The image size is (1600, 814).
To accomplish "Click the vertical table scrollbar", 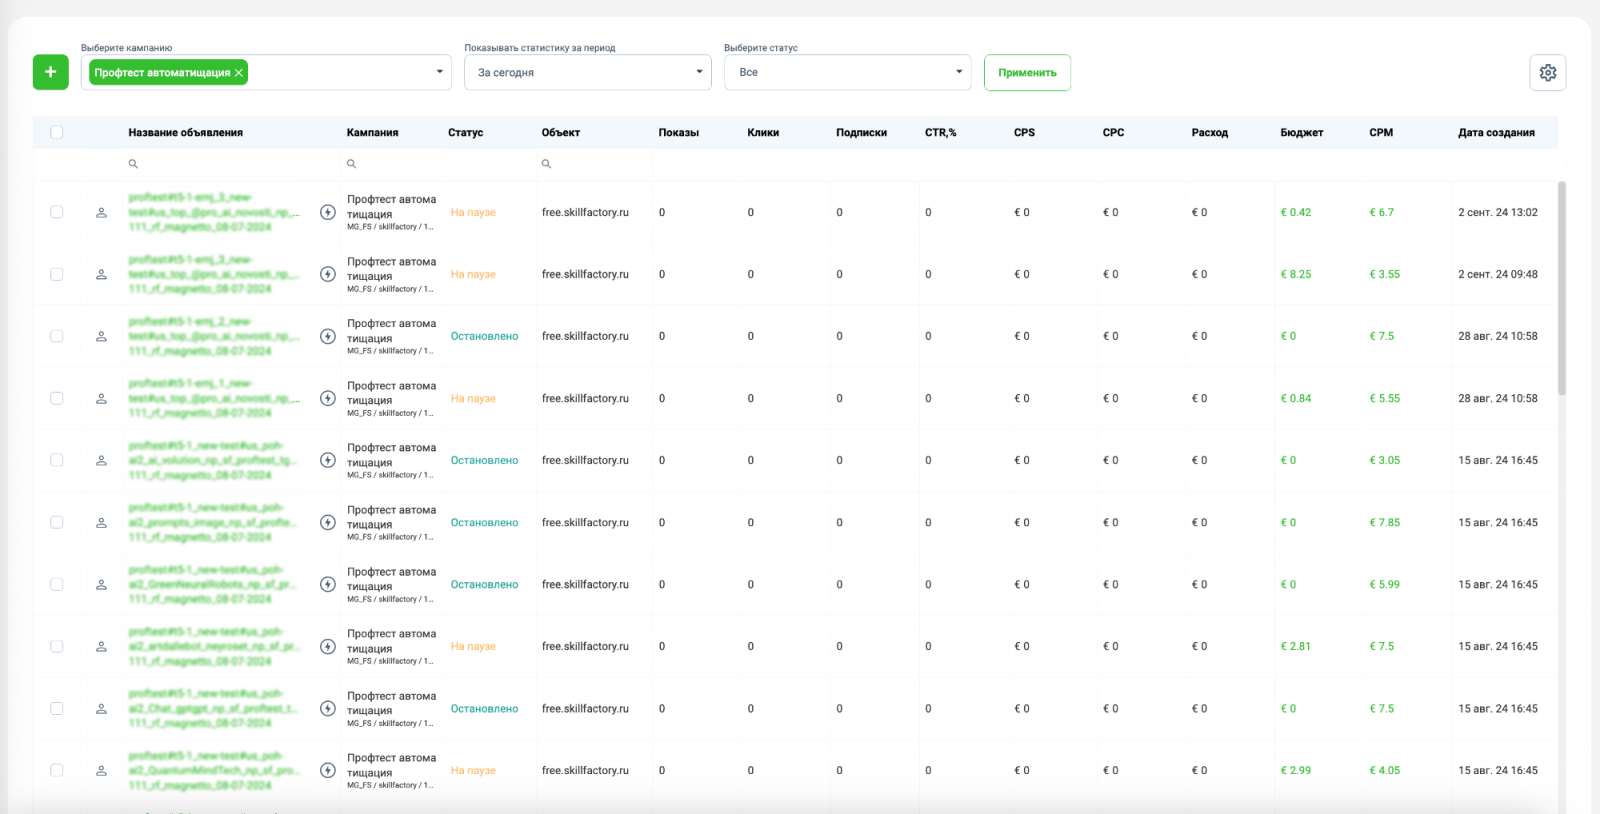I will pyautogui.click(x=1561, y=288).
